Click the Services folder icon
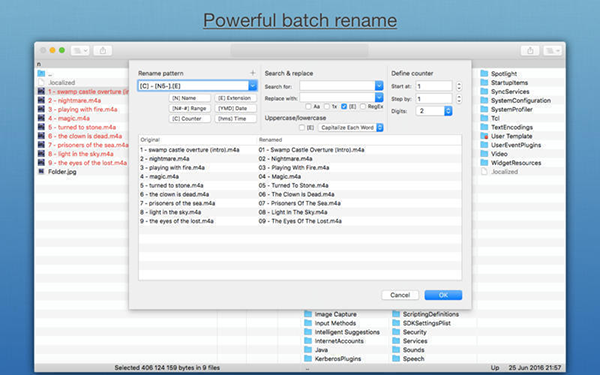The image size is (600, 375). [x=396, y=341]
